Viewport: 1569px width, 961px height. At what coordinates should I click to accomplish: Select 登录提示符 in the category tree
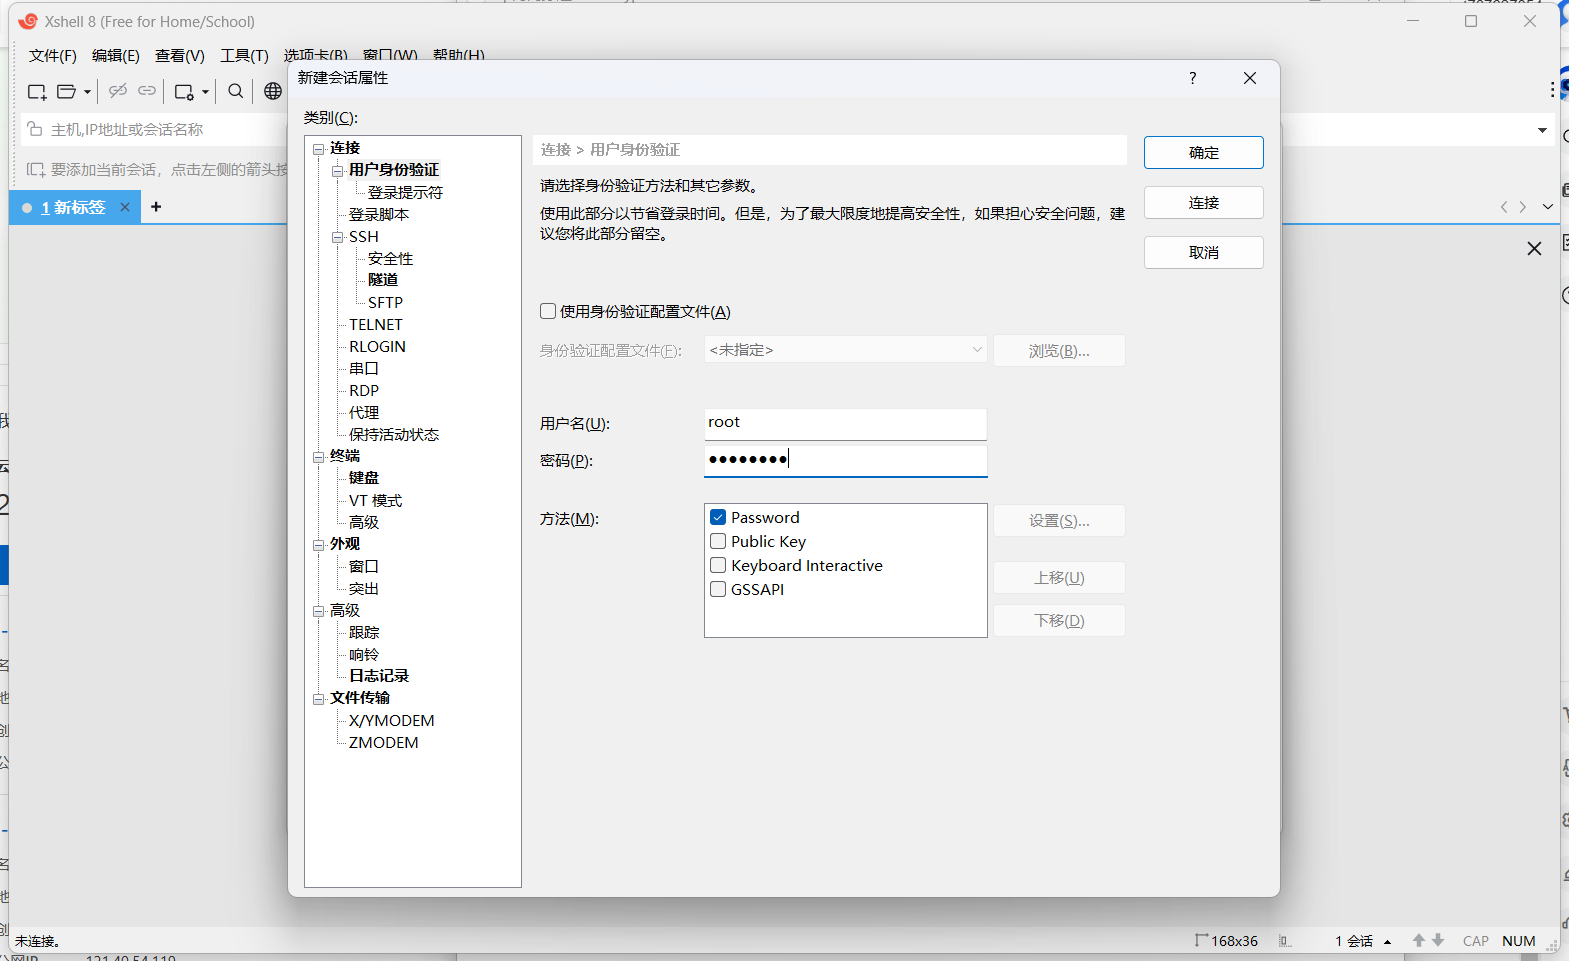point(405,192)
